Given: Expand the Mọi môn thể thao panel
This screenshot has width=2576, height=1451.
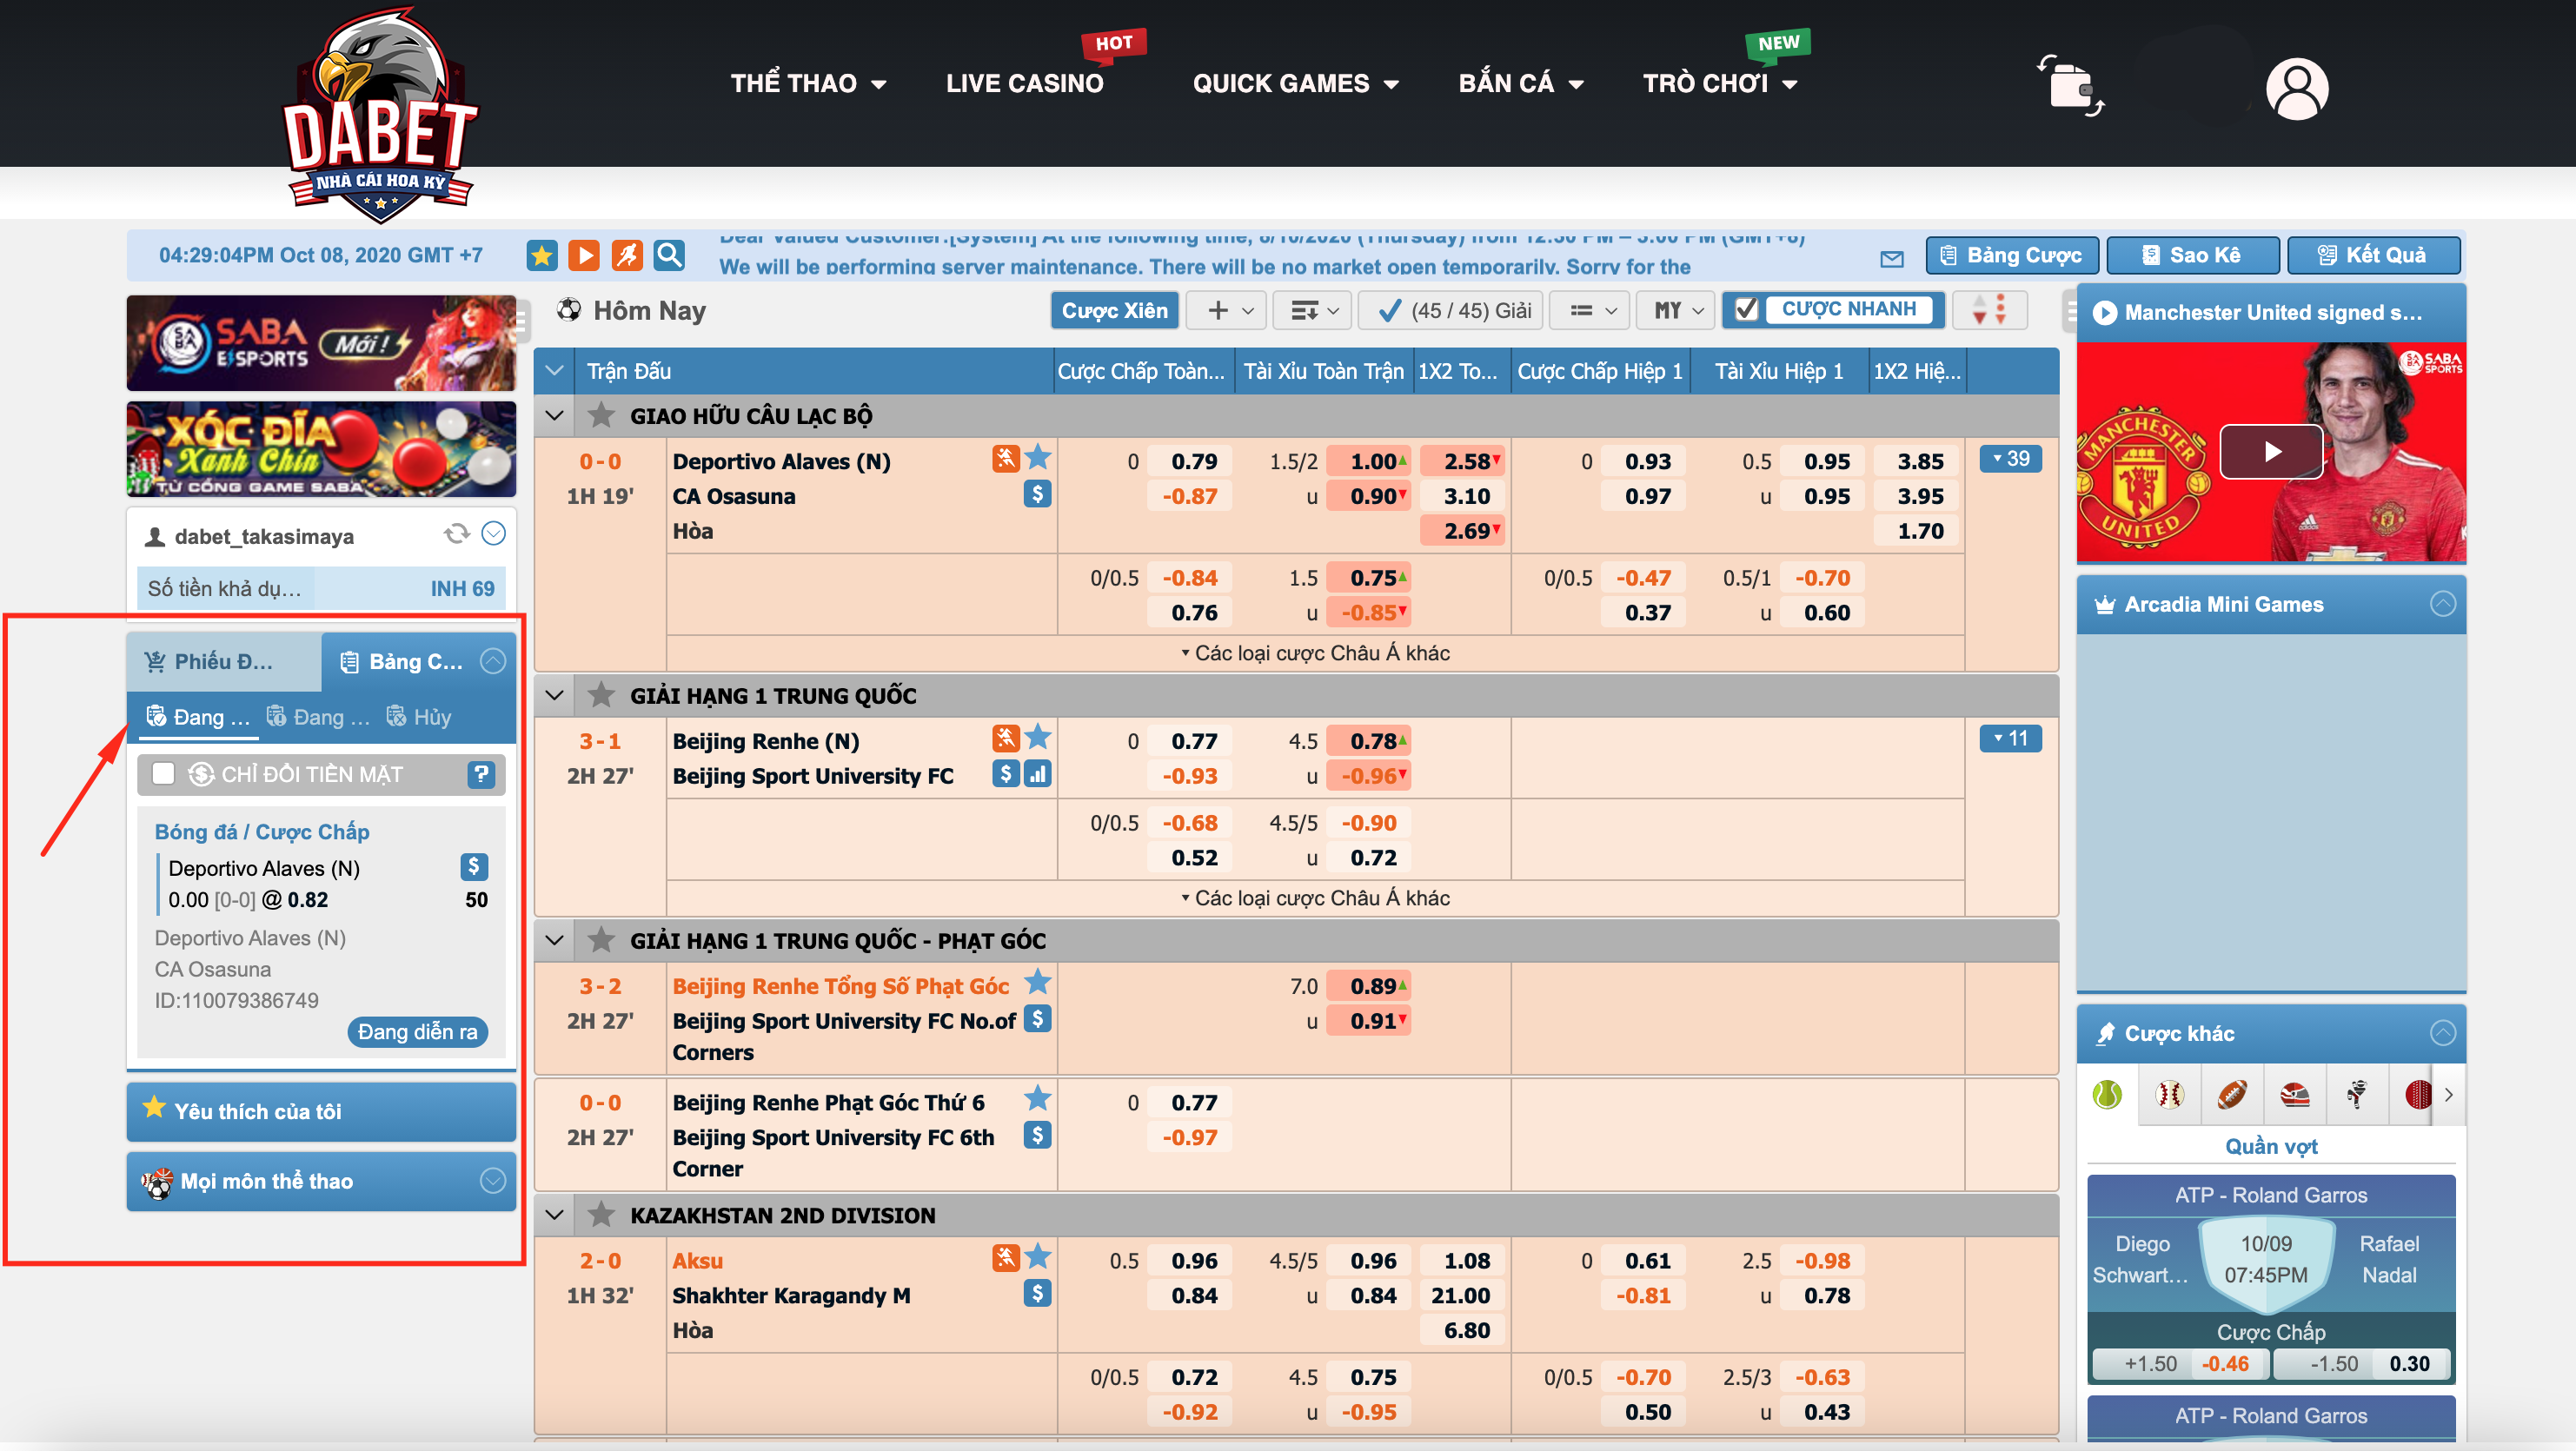Looking at the screenshot, I should [x=493, y=1180].
